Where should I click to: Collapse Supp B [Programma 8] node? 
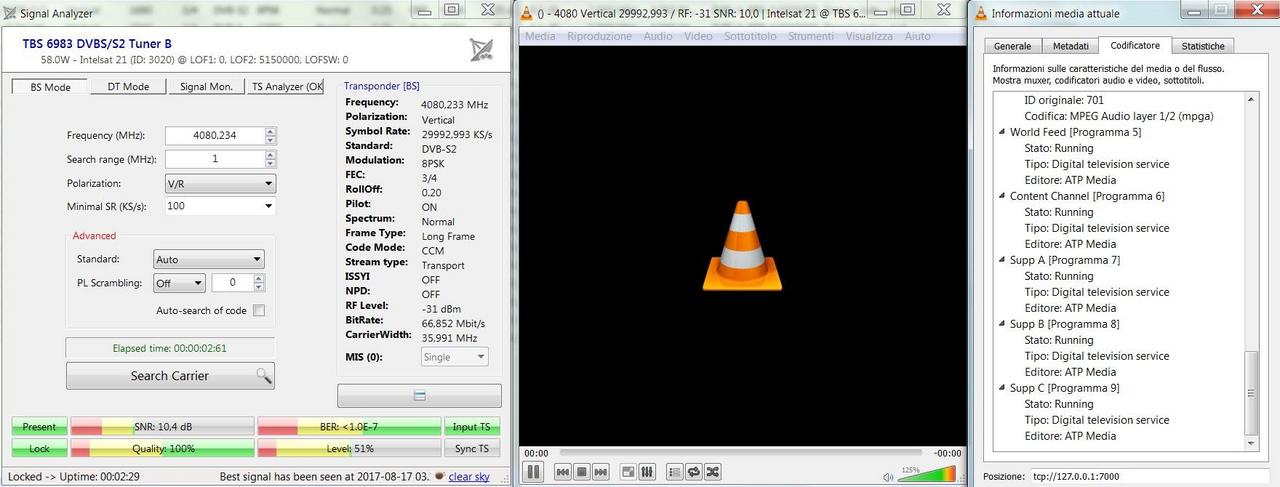1001,324
